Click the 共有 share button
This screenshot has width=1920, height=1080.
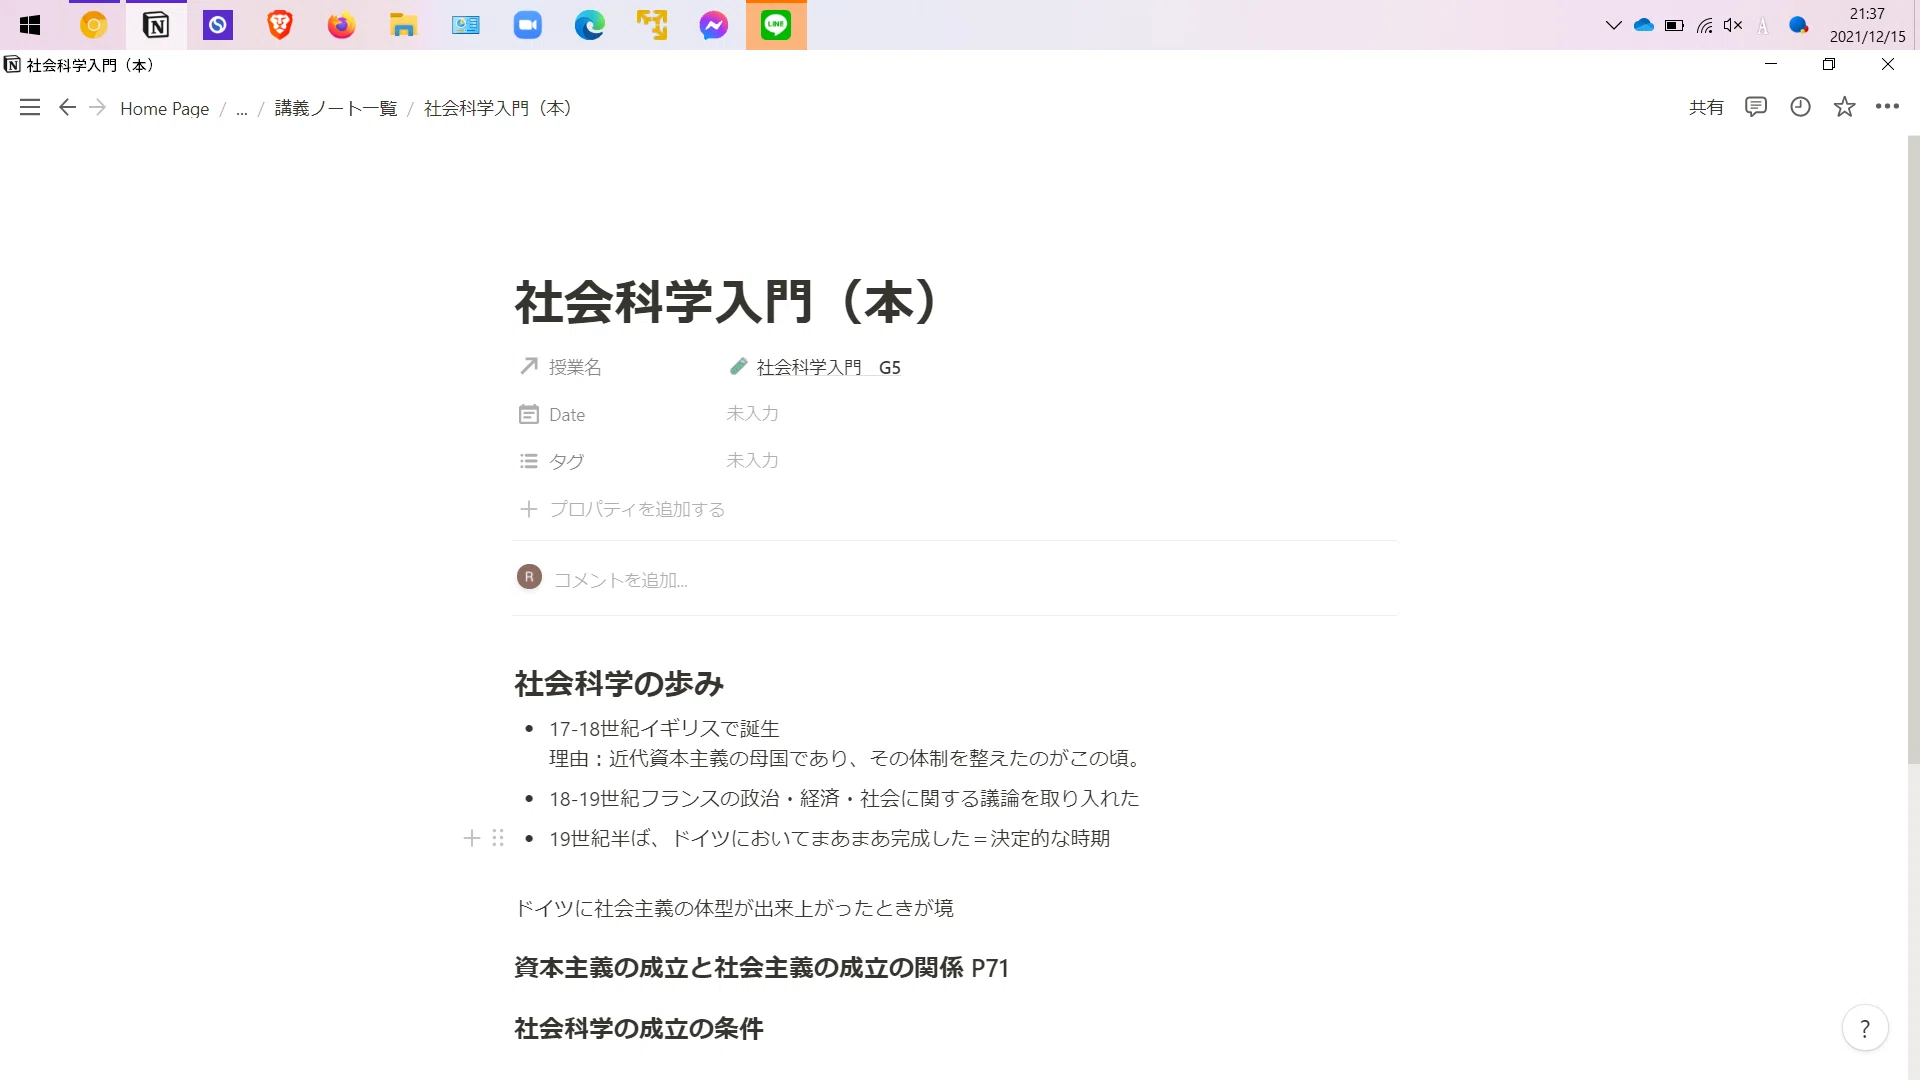coord(1706,107)
